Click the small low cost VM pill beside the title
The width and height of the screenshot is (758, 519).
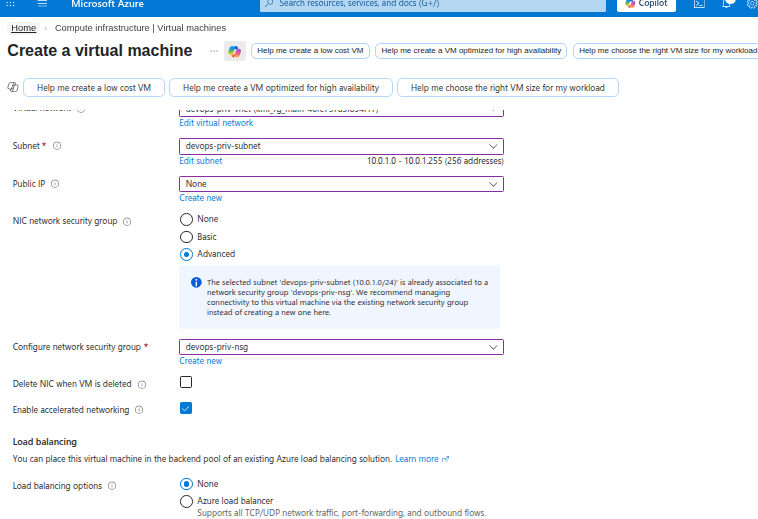310,51
